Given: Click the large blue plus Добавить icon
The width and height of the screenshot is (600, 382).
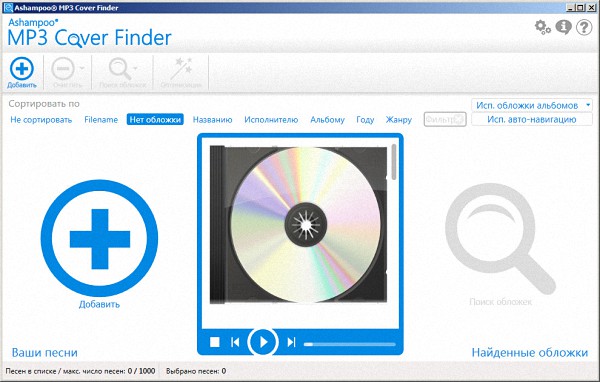Looking at the screenshot, I should (99, 238).
